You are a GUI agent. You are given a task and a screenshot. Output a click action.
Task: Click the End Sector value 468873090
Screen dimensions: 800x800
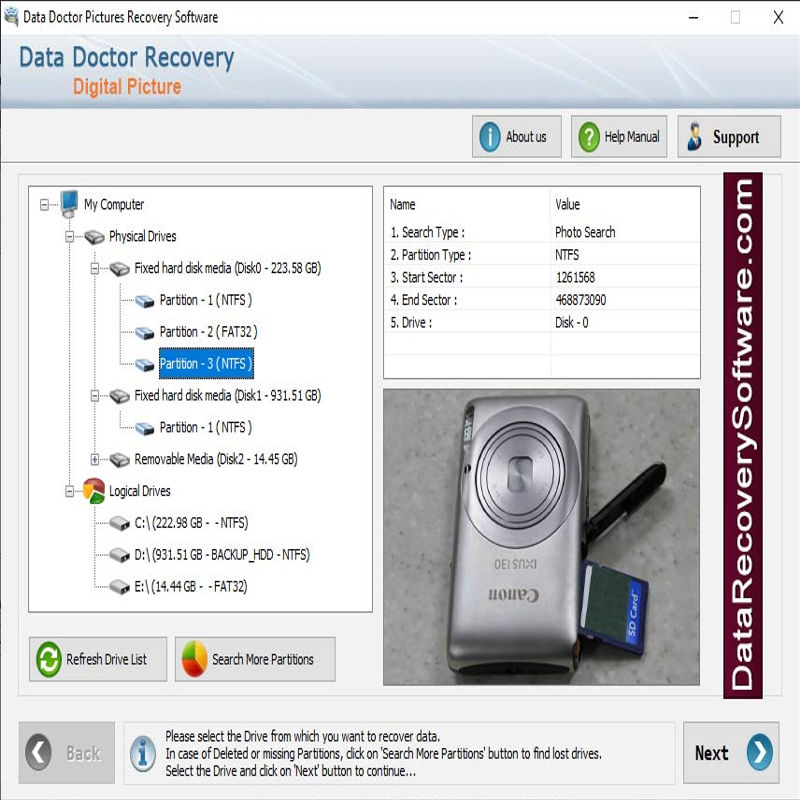(581, 300)
